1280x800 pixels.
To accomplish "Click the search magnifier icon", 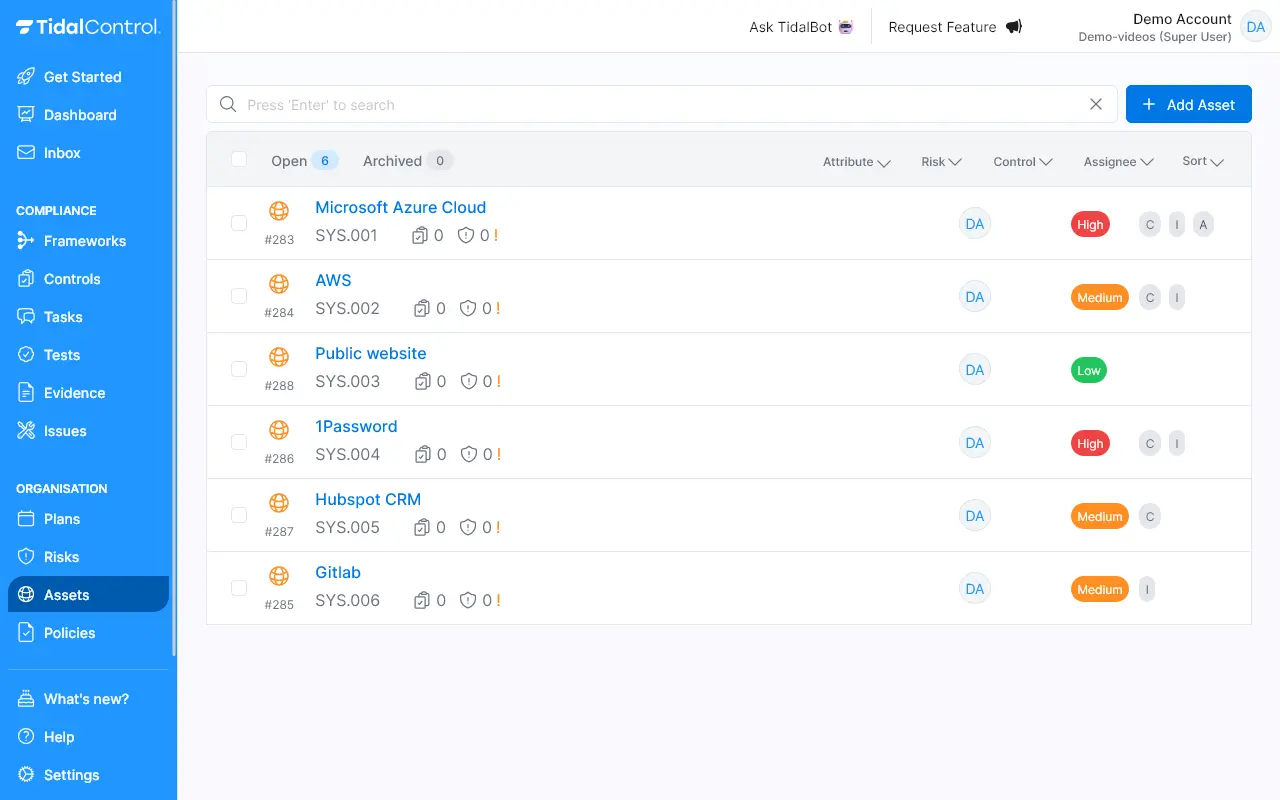I will [x=228, y=104].
